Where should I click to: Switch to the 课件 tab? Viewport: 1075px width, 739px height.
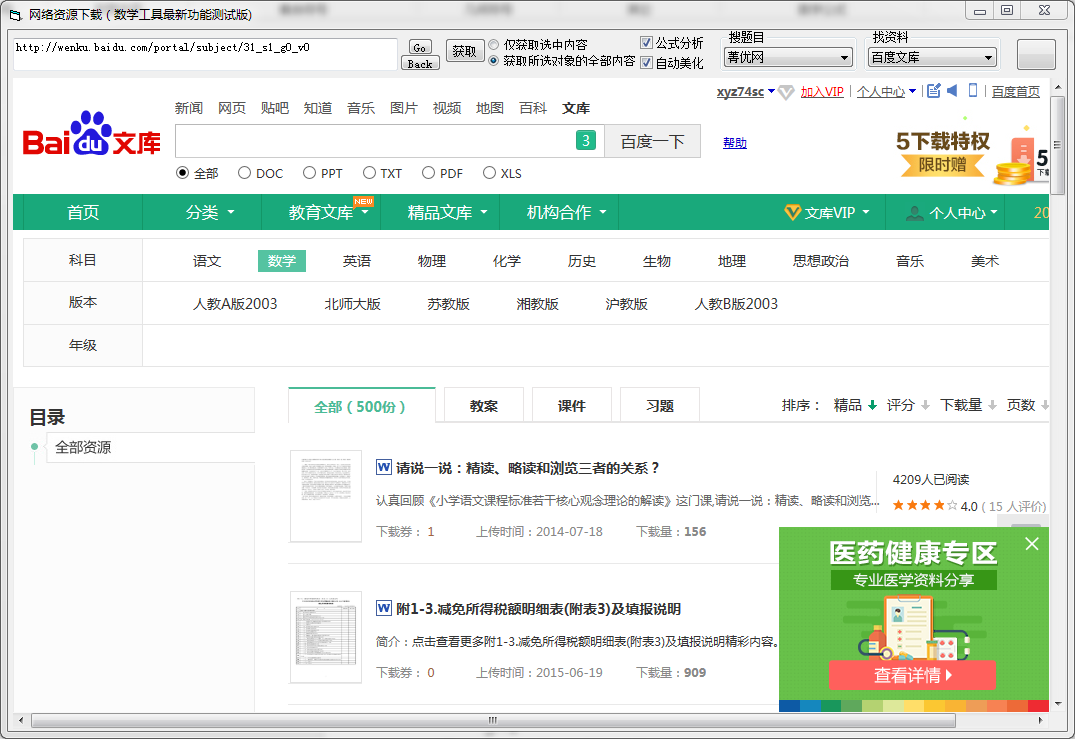[x=572, y=406]
